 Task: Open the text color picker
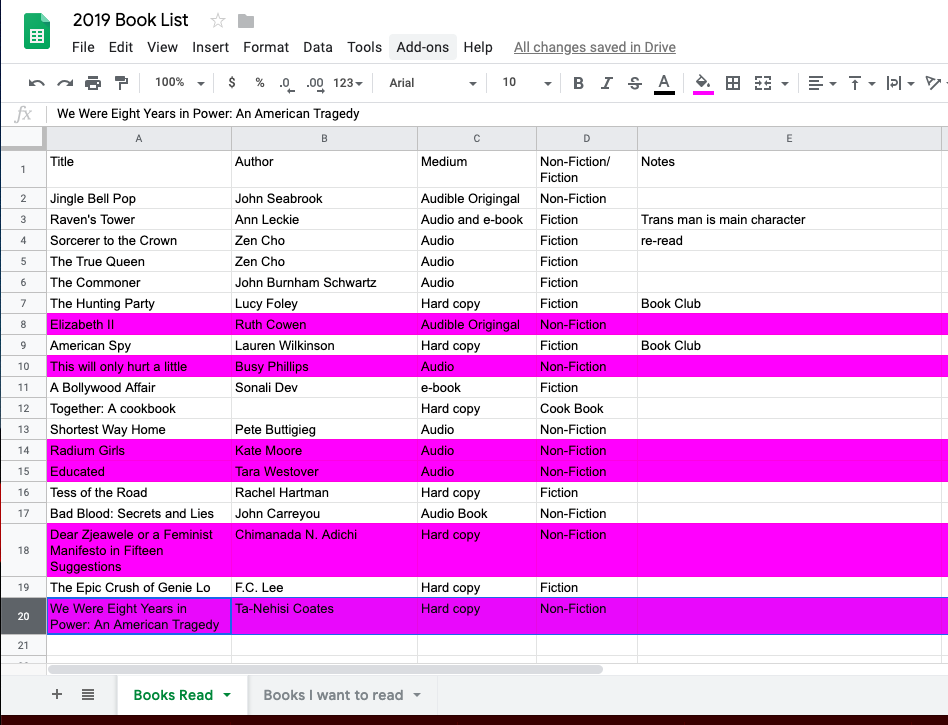pos(664,83)
